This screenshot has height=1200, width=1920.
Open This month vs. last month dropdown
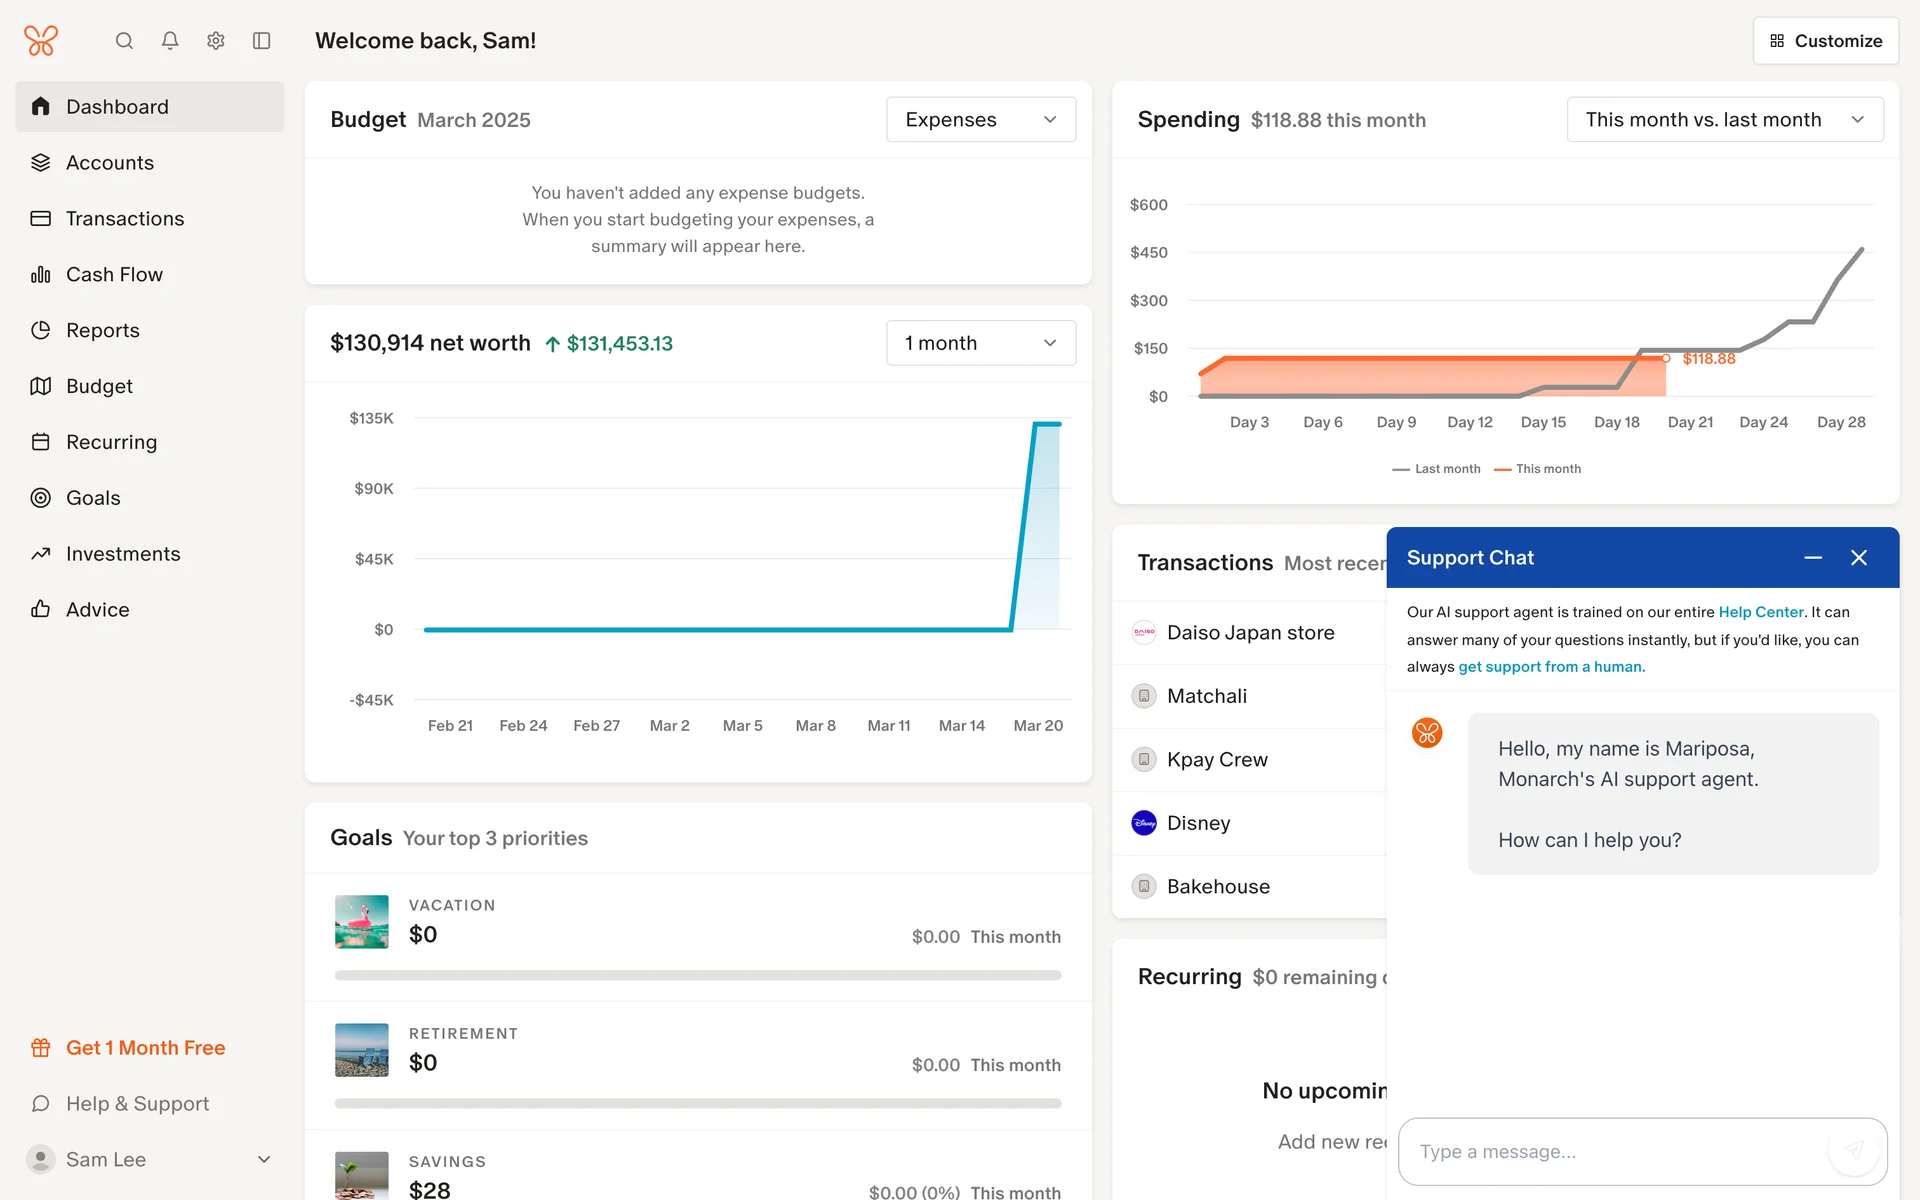point(1724,120)
